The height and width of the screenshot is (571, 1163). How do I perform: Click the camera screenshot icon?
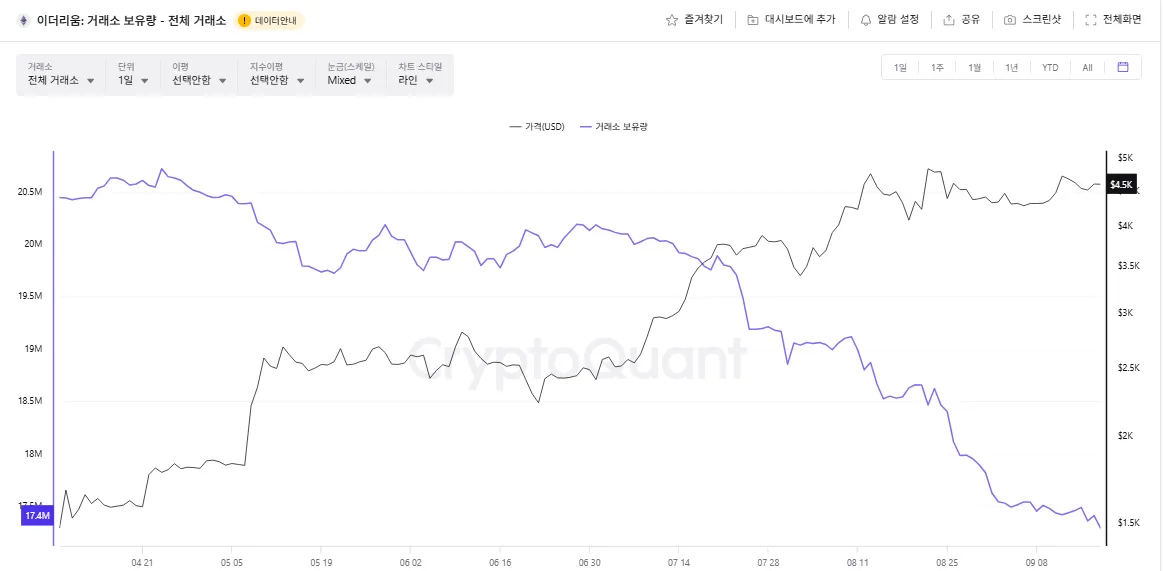tap(1010, 20)
